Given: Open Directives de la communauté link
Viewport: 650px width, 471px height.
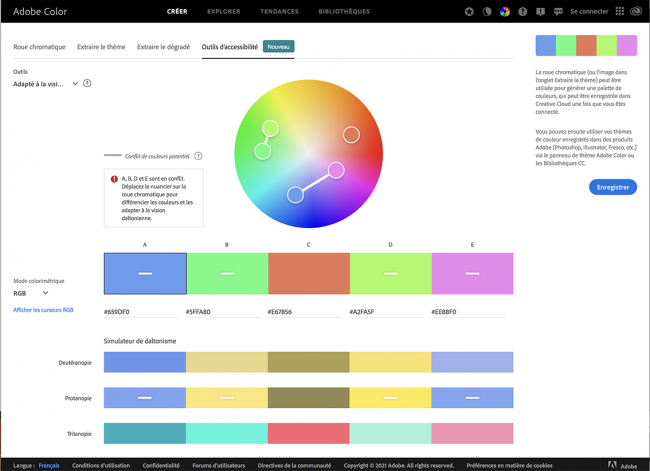Looking at the screenshot, I should point(294,466).
